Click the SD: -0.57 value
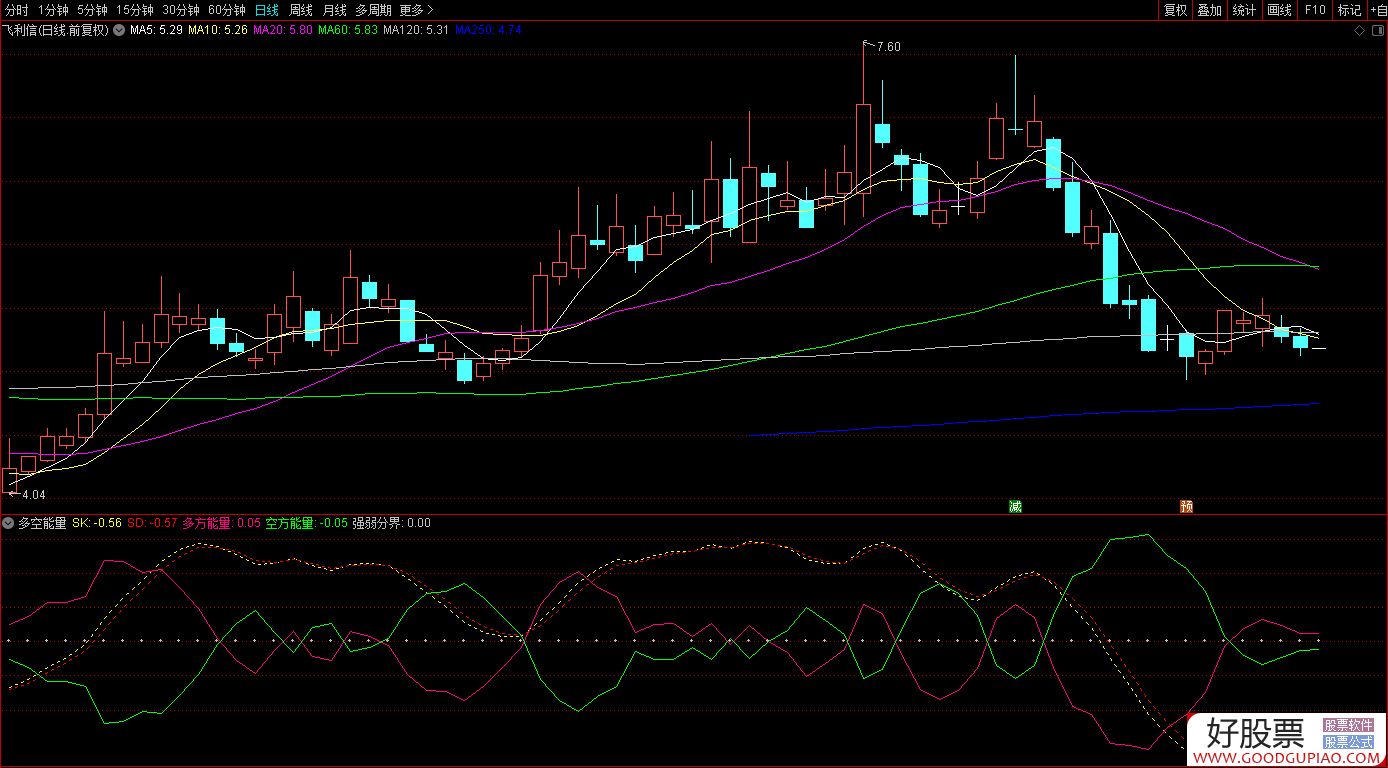The image size is (1388, 768). (x=152, y=523)
